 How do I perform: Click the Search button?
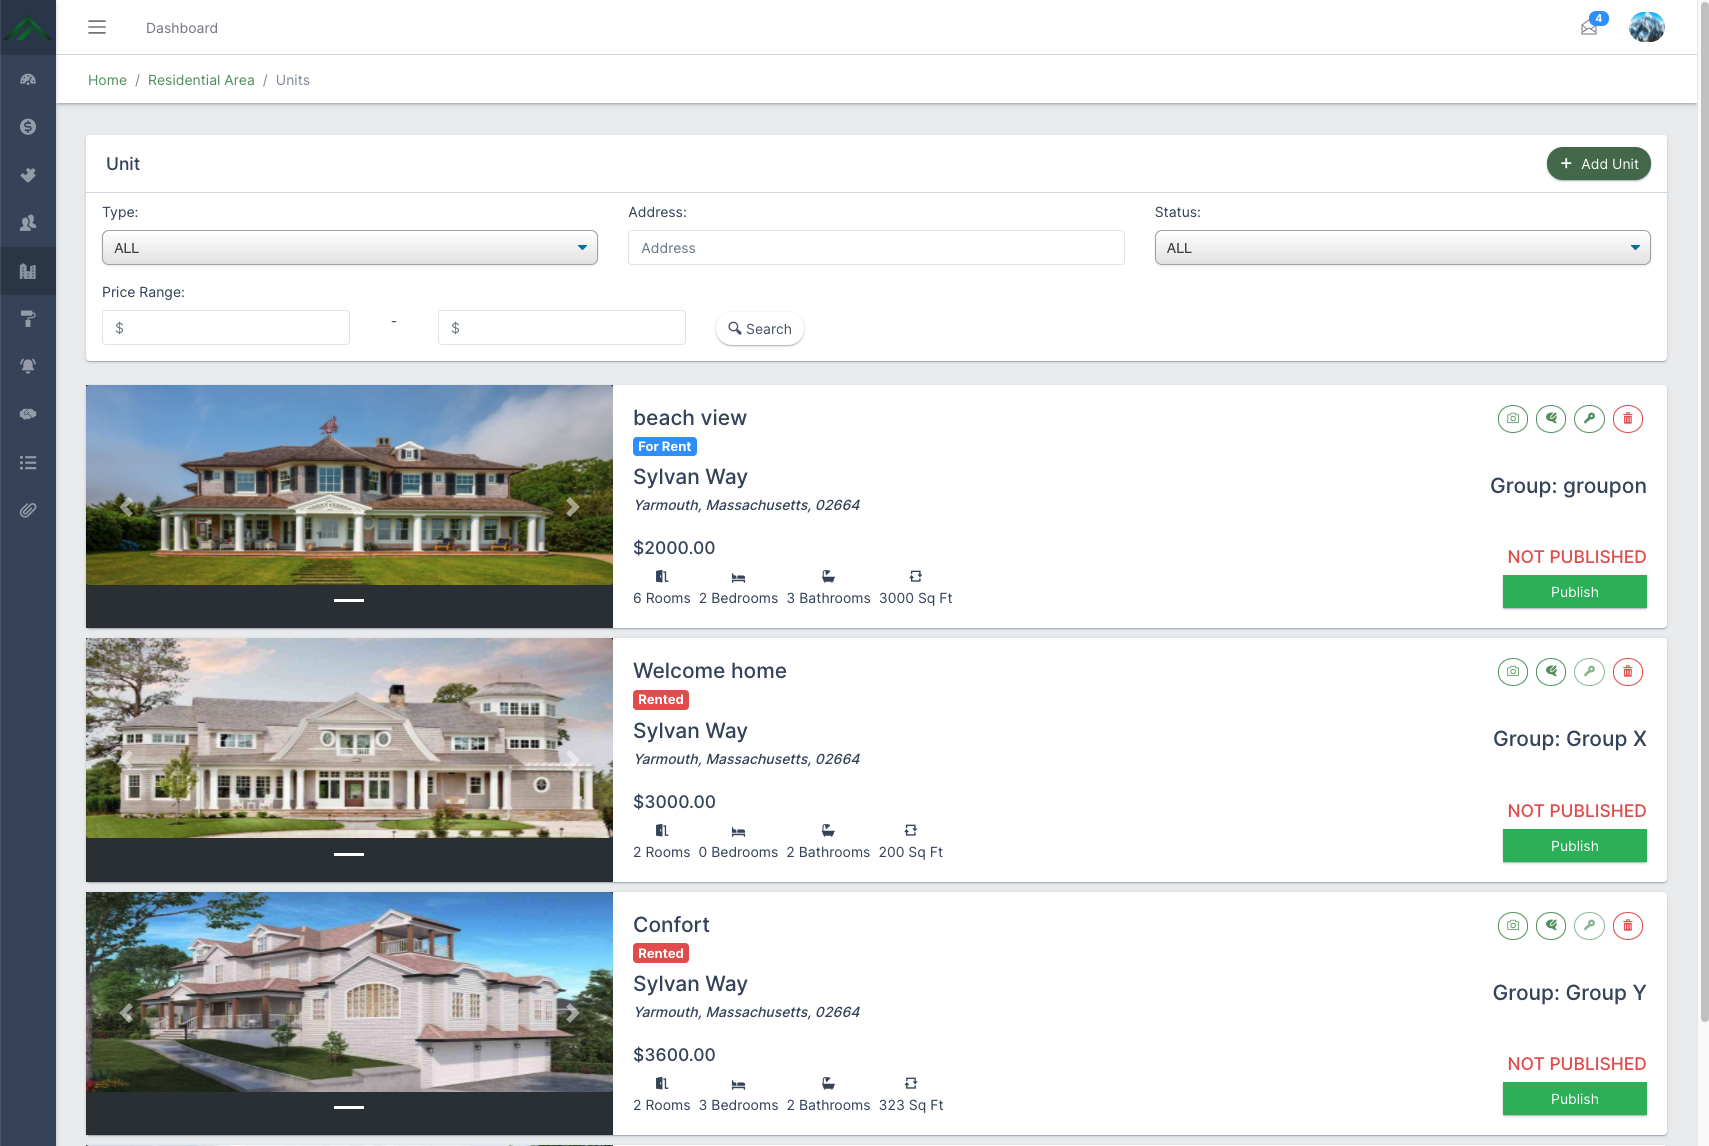pos(760,329)
